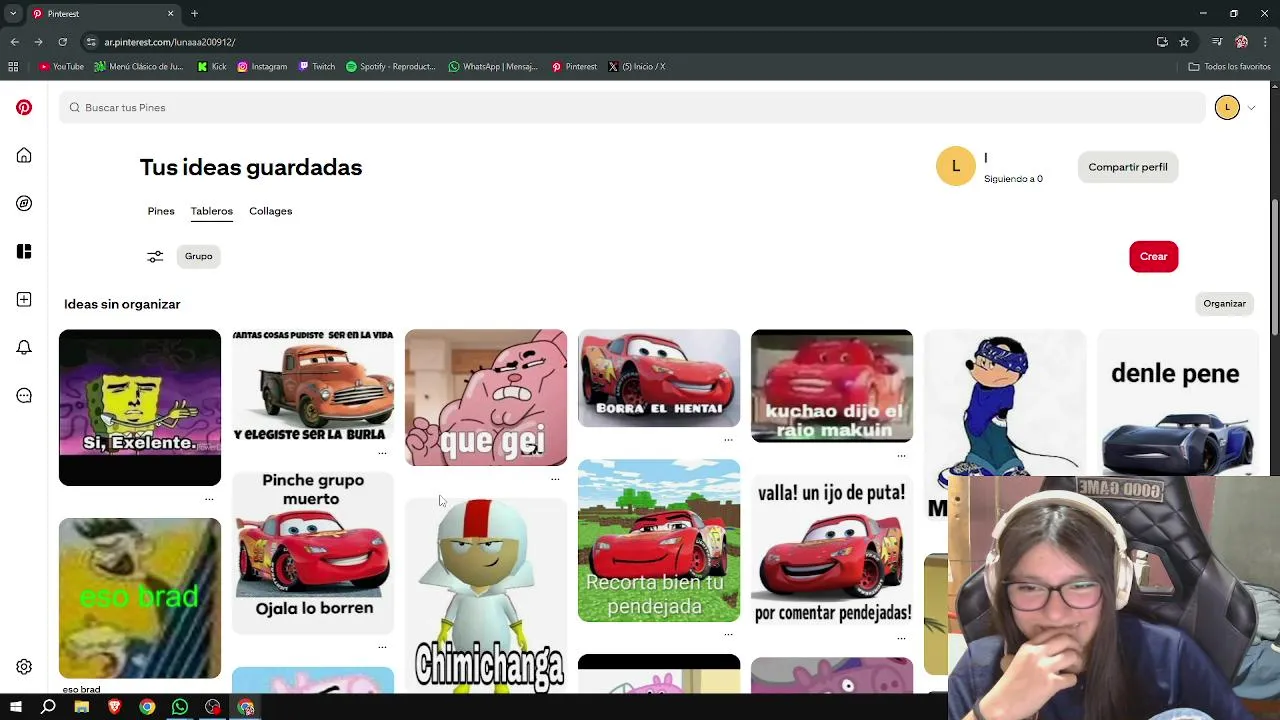Expand the accounts chevron next to avatar
Screen dimensions: 1280x720
[x=1251, y=107]
